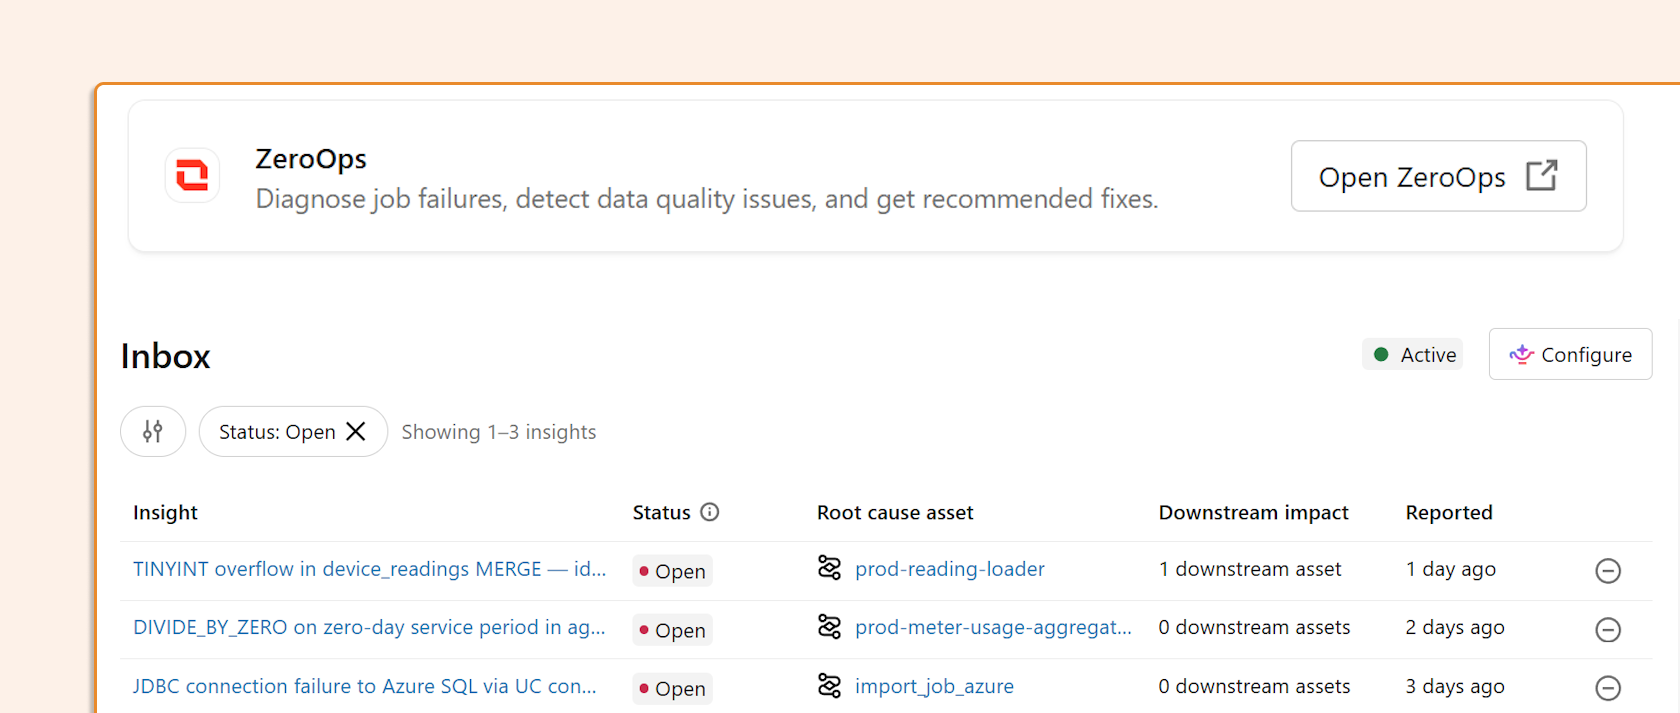
Task: Click the ZeroOps red logo icon
Action: point(192,175)
